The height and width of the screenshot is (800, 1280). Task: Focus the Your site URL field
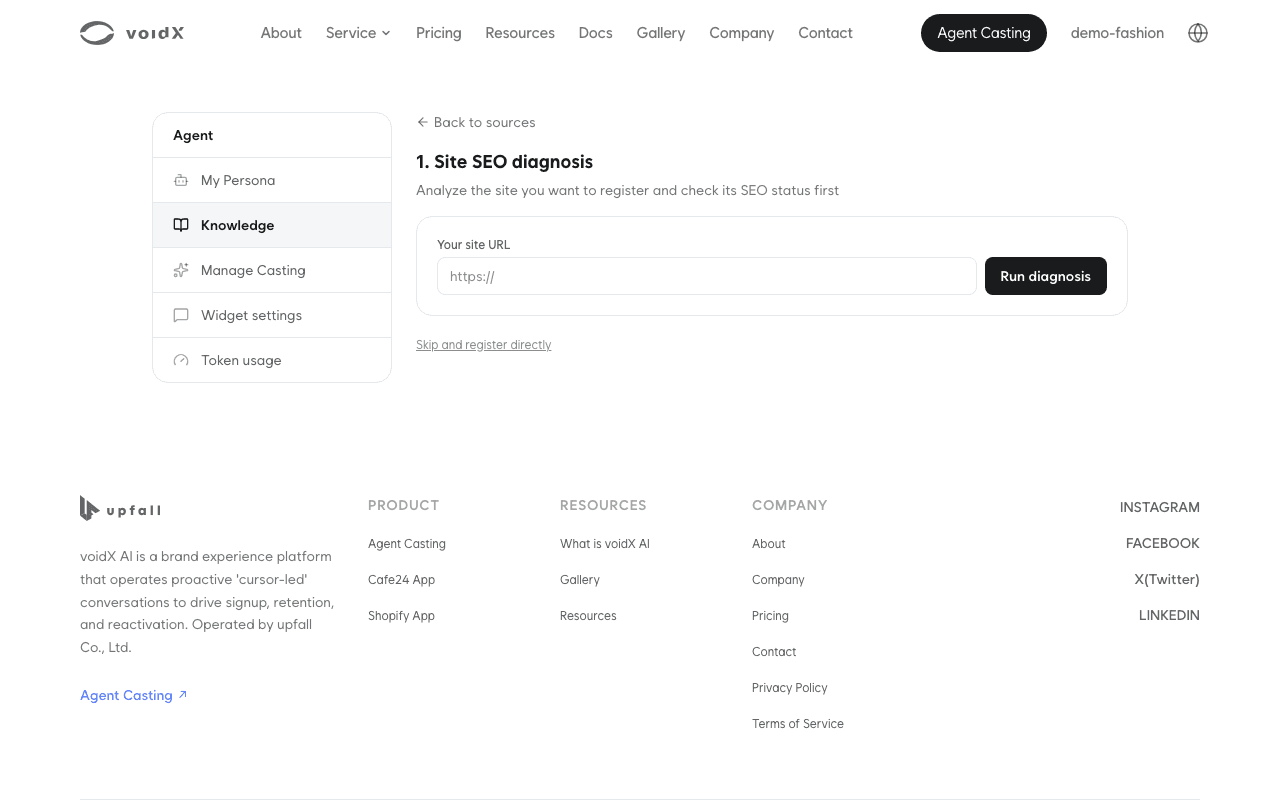707,276
